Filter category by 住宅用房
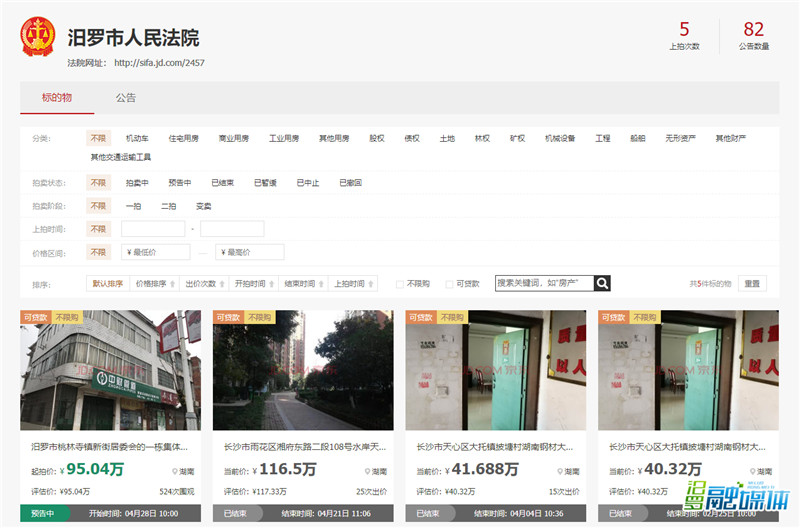This screenshot has height=528, width=800. (x=183, y=138)
